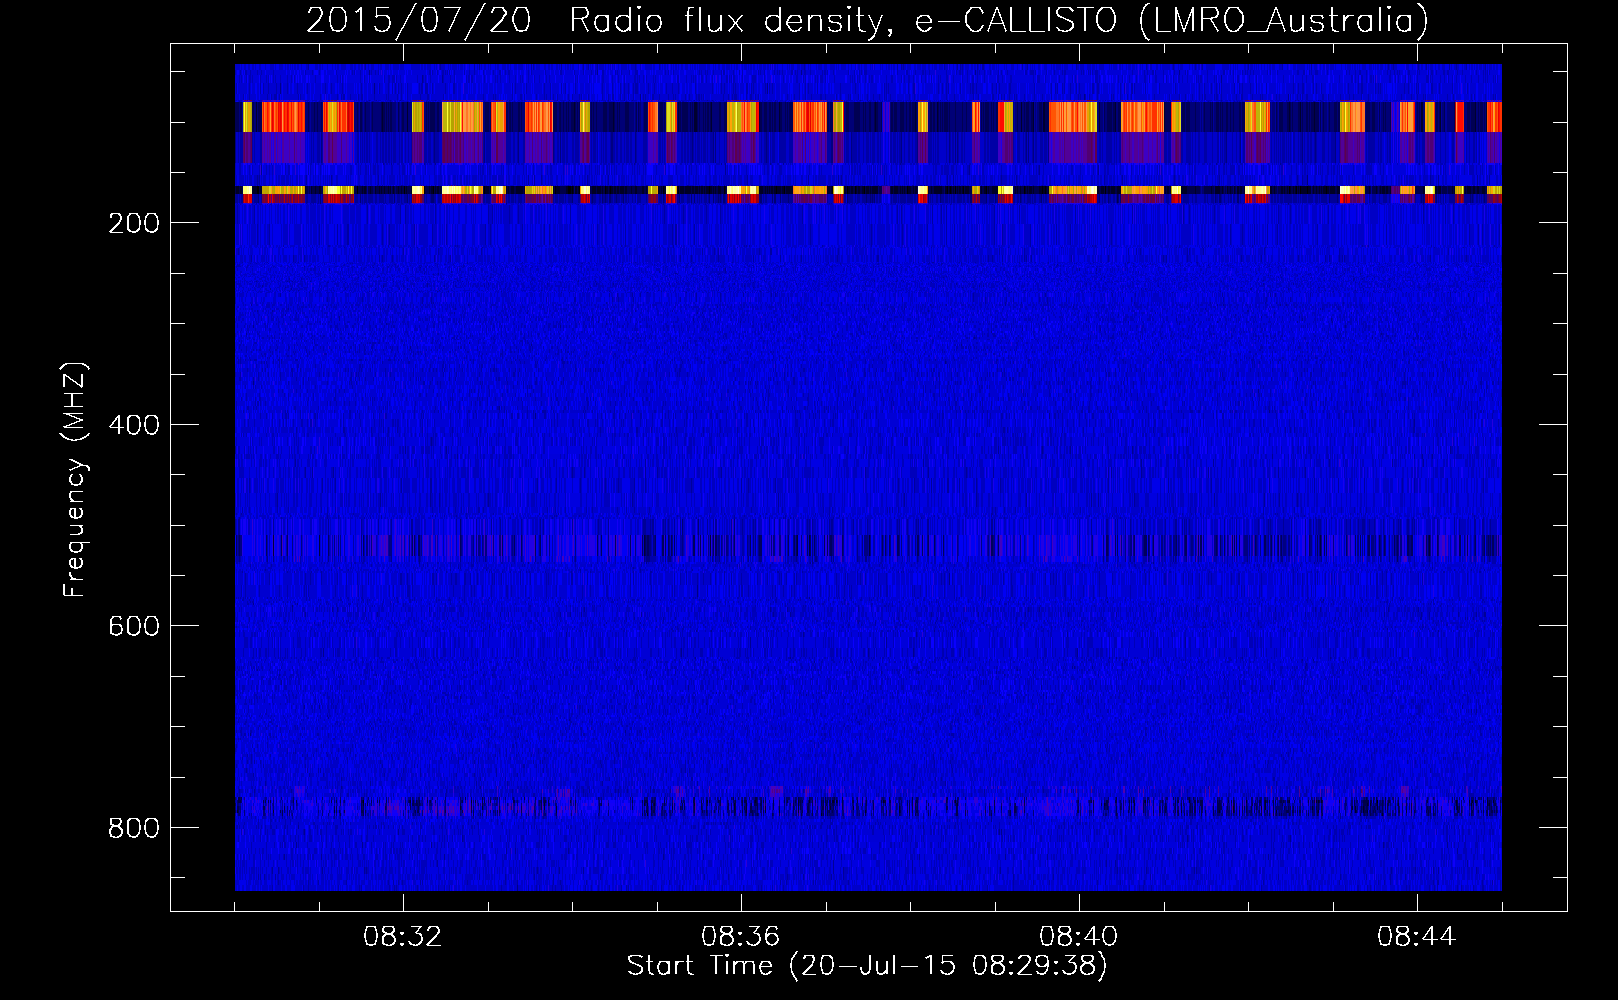
Task: Click the 'Start Time (20-Jul-15 08:29:38)' x-axis label
Action: (x=867, y=966)
